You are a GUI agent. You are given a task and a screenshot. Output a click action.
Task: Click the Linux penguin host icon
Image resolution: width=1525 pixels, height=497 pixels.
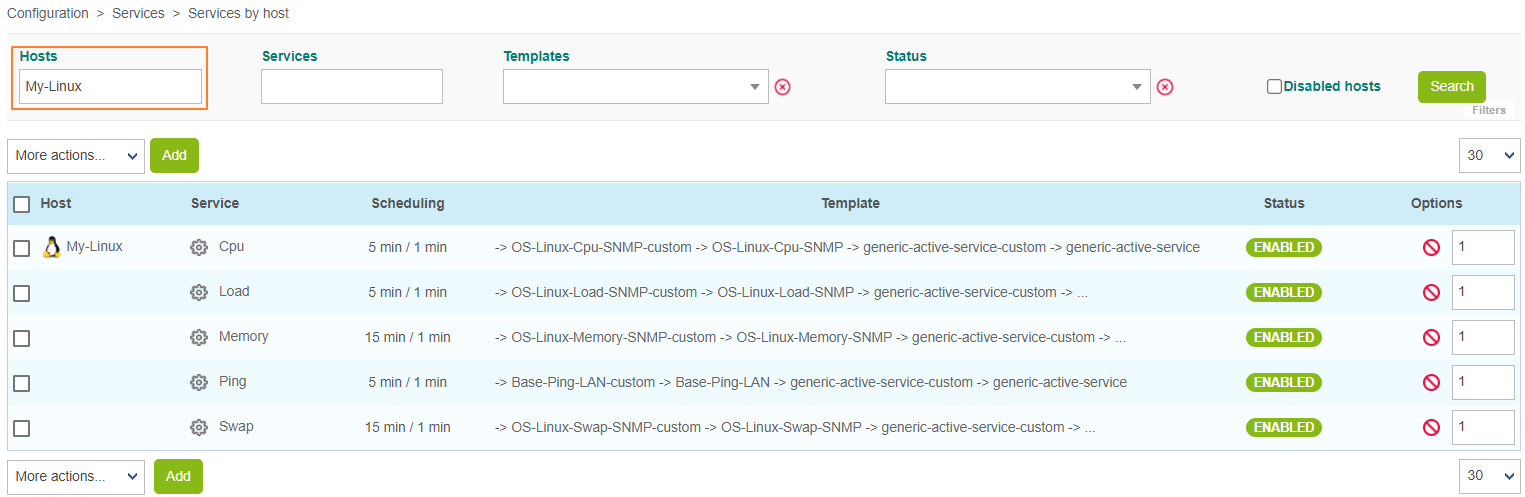pos(52,247)
